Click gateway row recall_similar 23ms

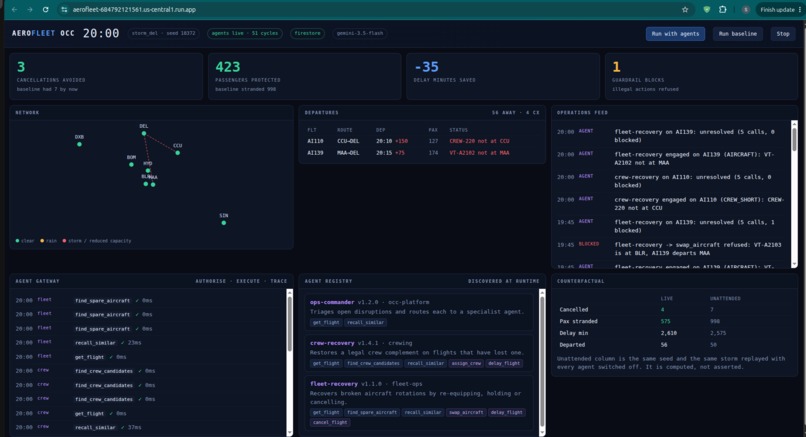(x=148, y=342)
